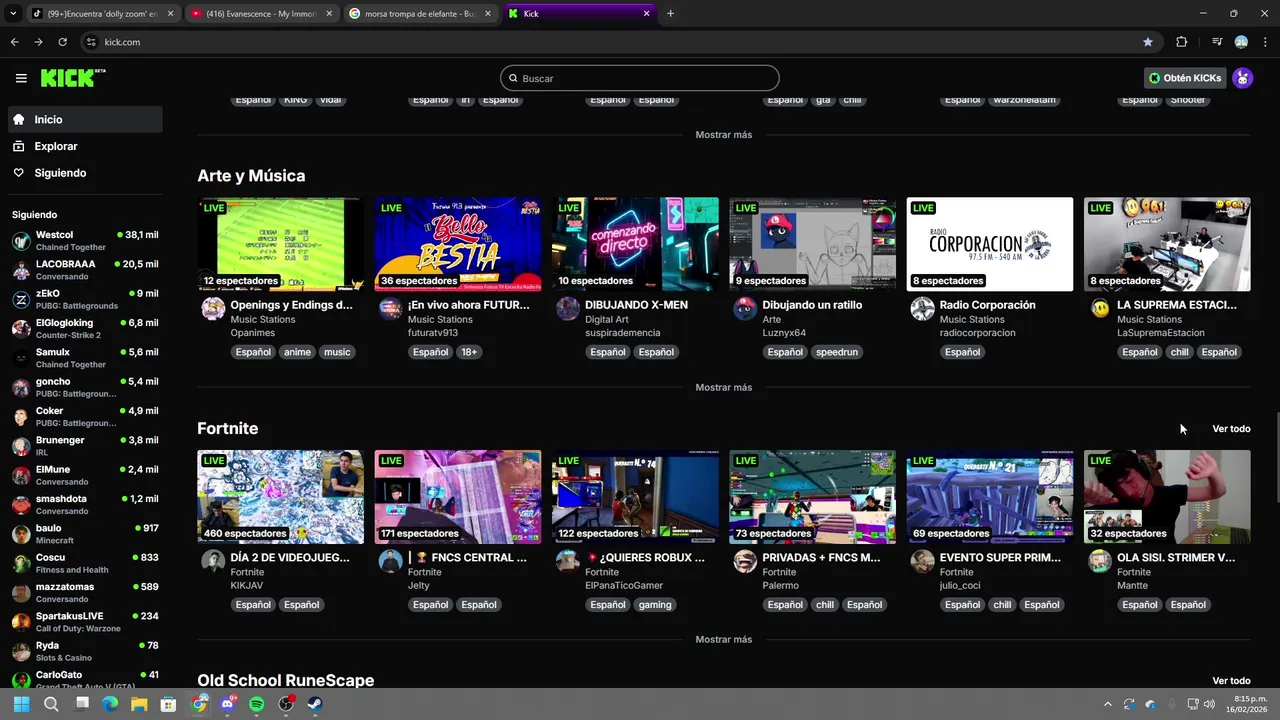Open julio_coci EVENTO SUPER stream thumbnail
Viewport: 1280px width, 720px height.
[x=990, y=497]
